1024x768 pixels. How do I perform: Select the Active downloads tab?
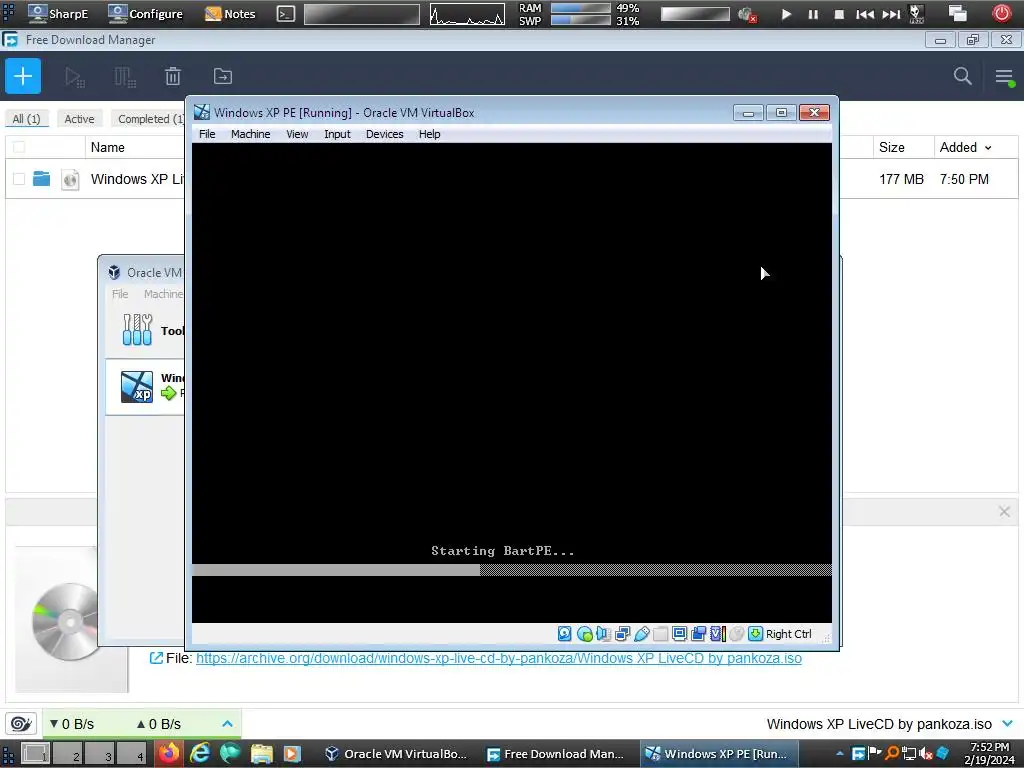click(x=79, y=119)
